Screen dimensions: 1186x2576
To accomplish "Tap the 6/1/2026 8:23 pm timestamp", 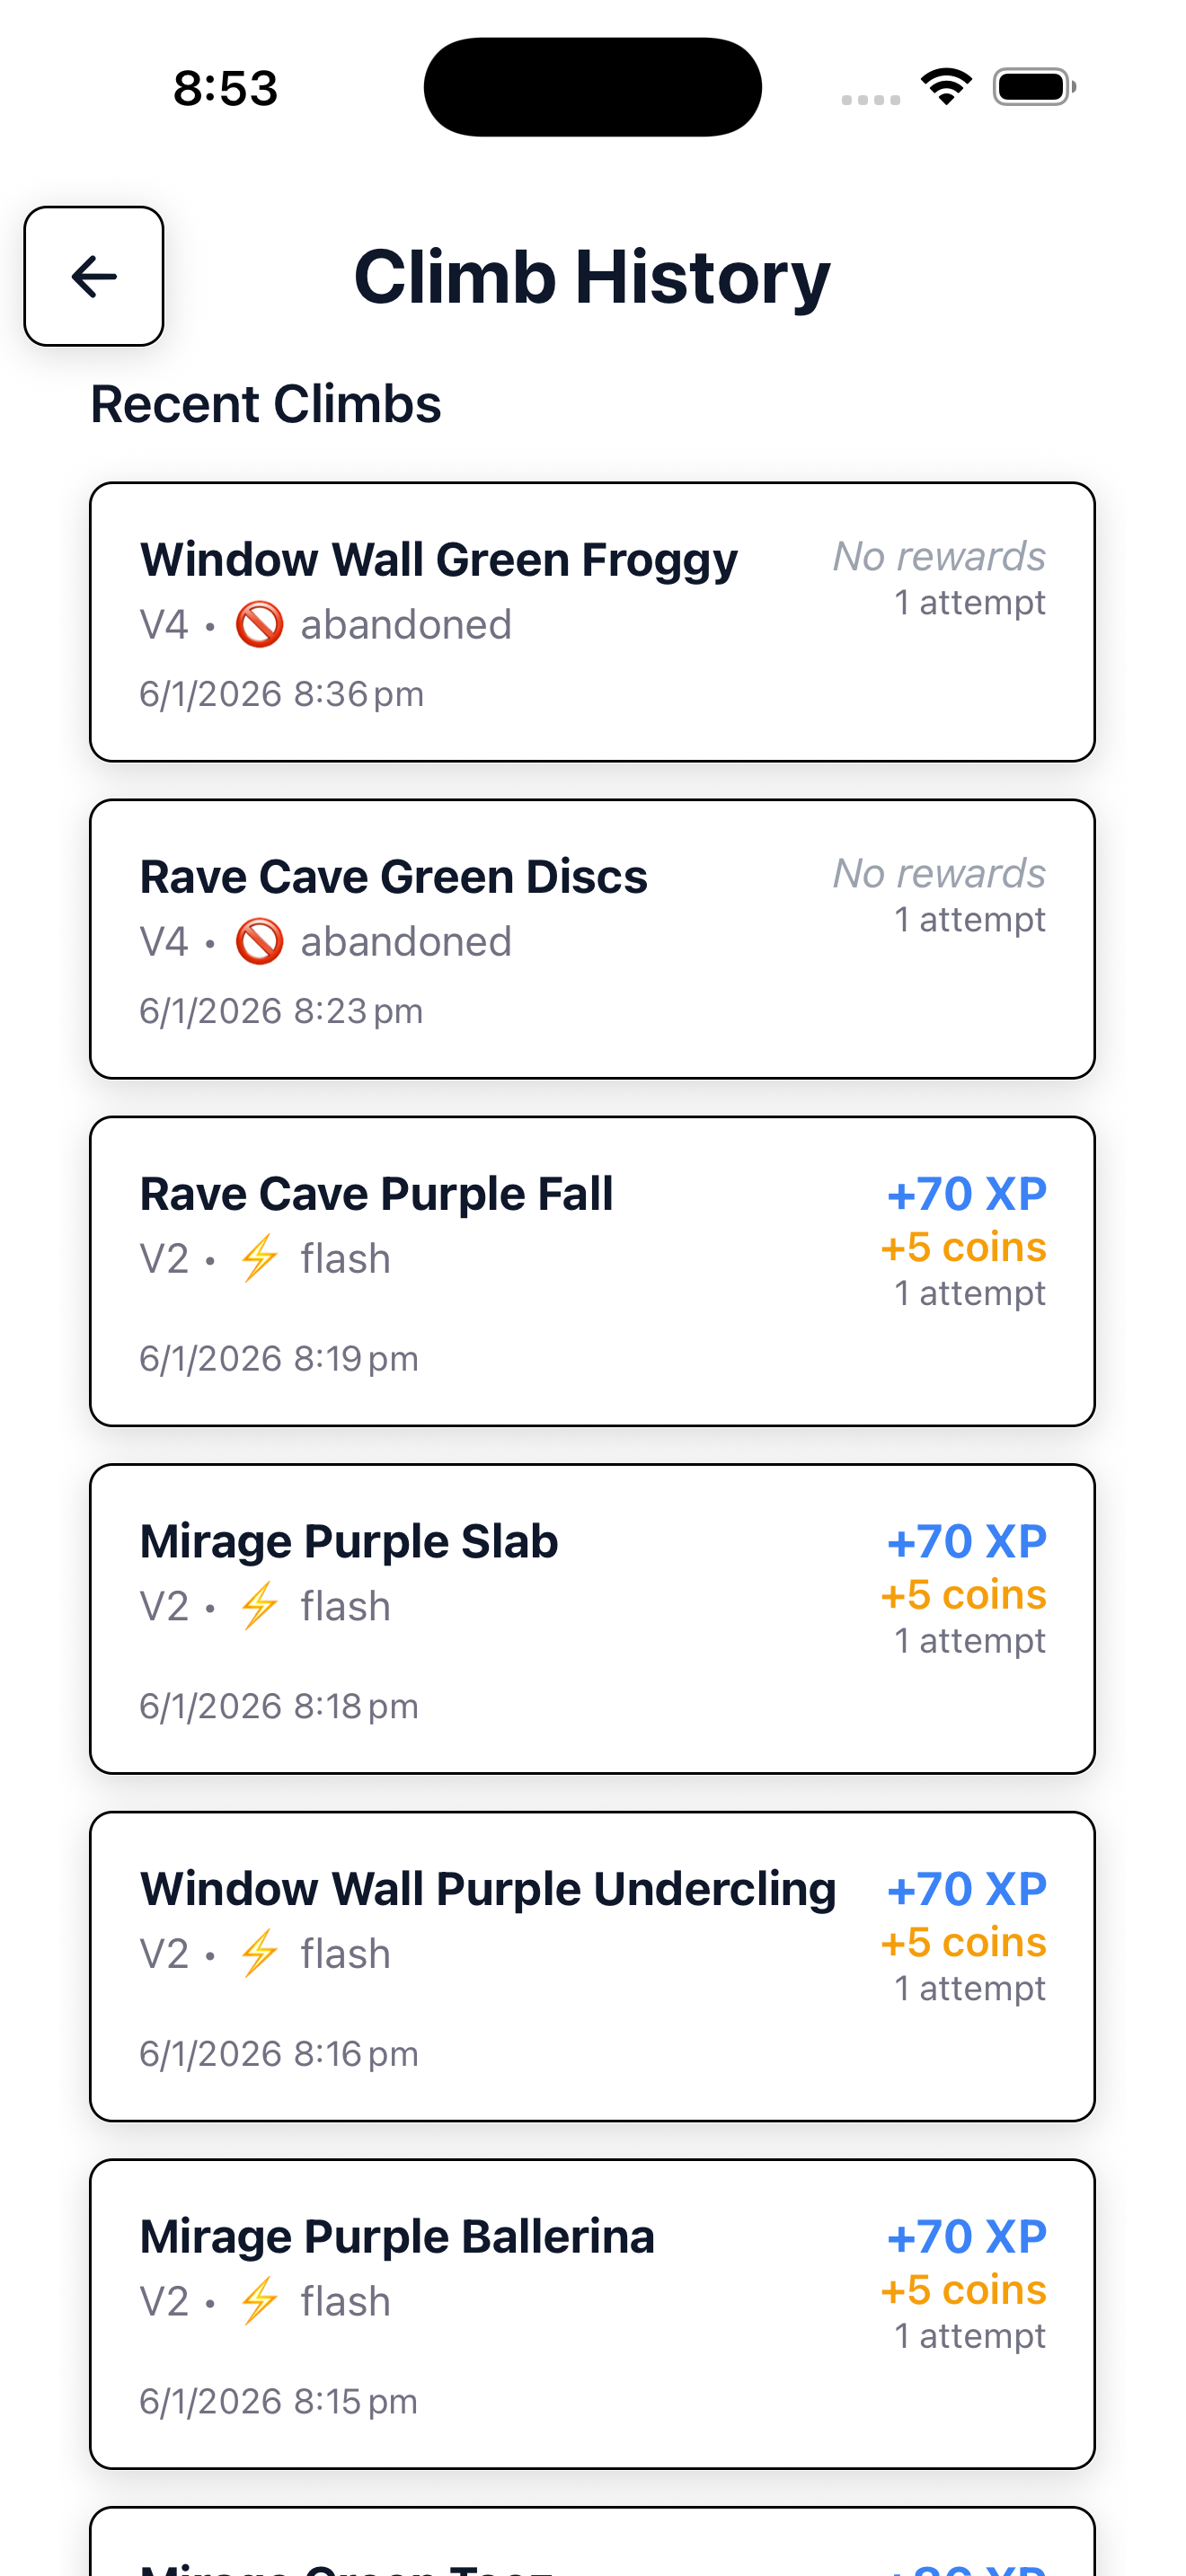I will click(281, 1011).
